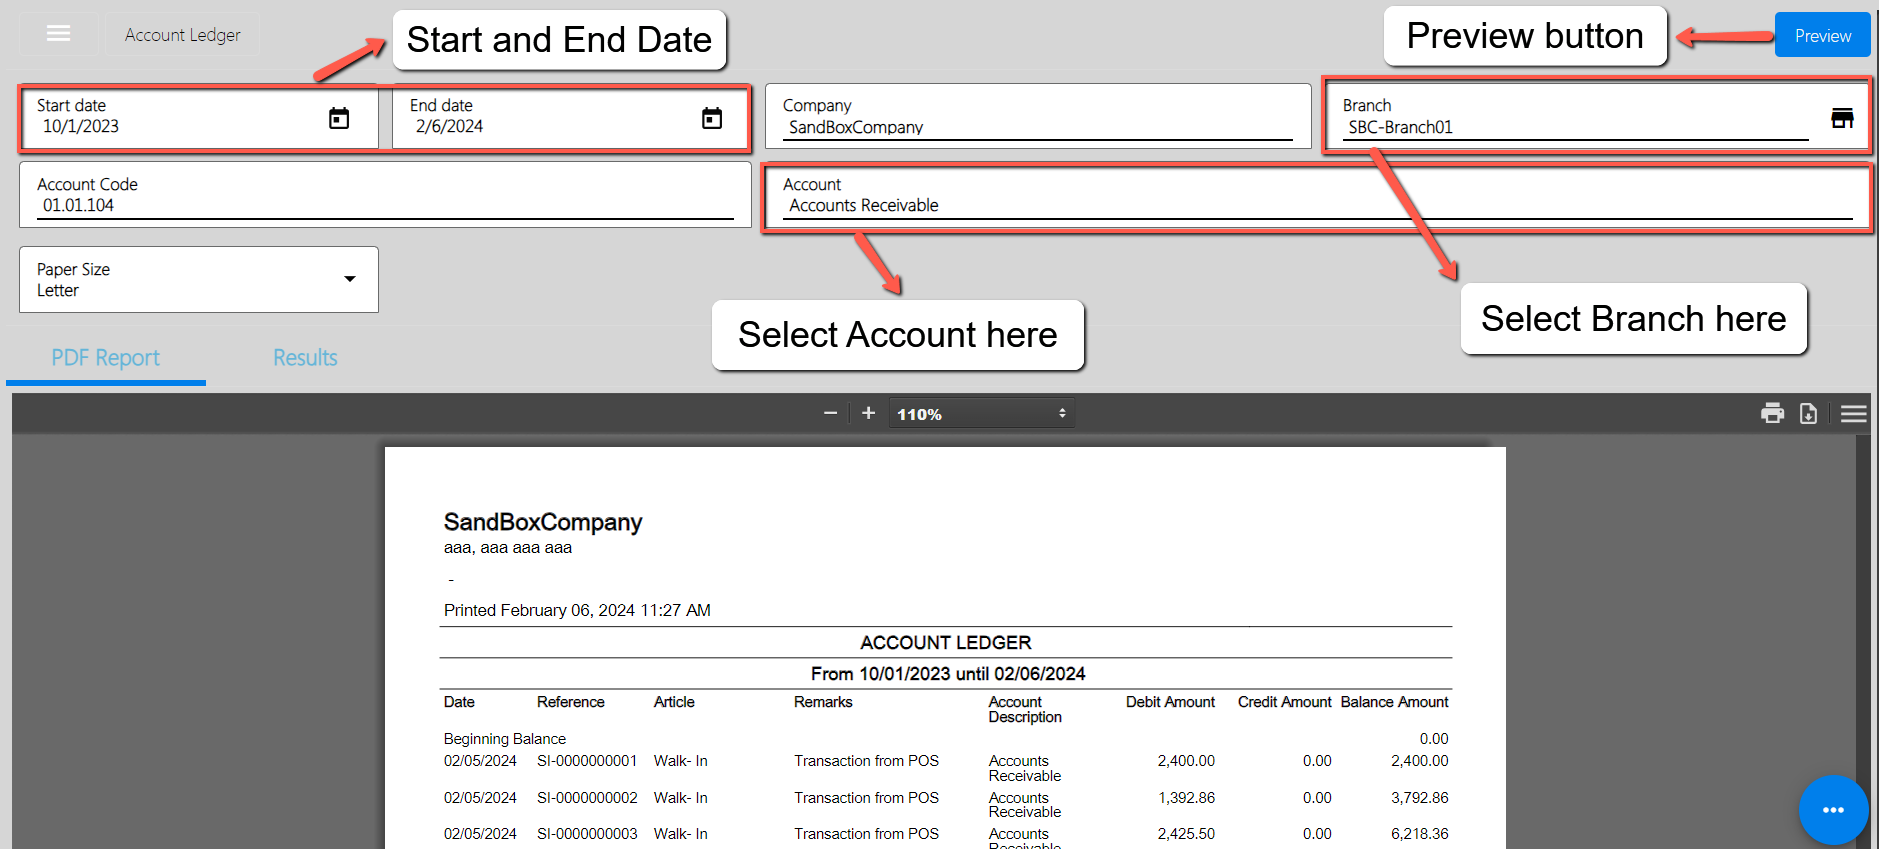
Task: Zoom out the PDF with minus
Action: 830,413
